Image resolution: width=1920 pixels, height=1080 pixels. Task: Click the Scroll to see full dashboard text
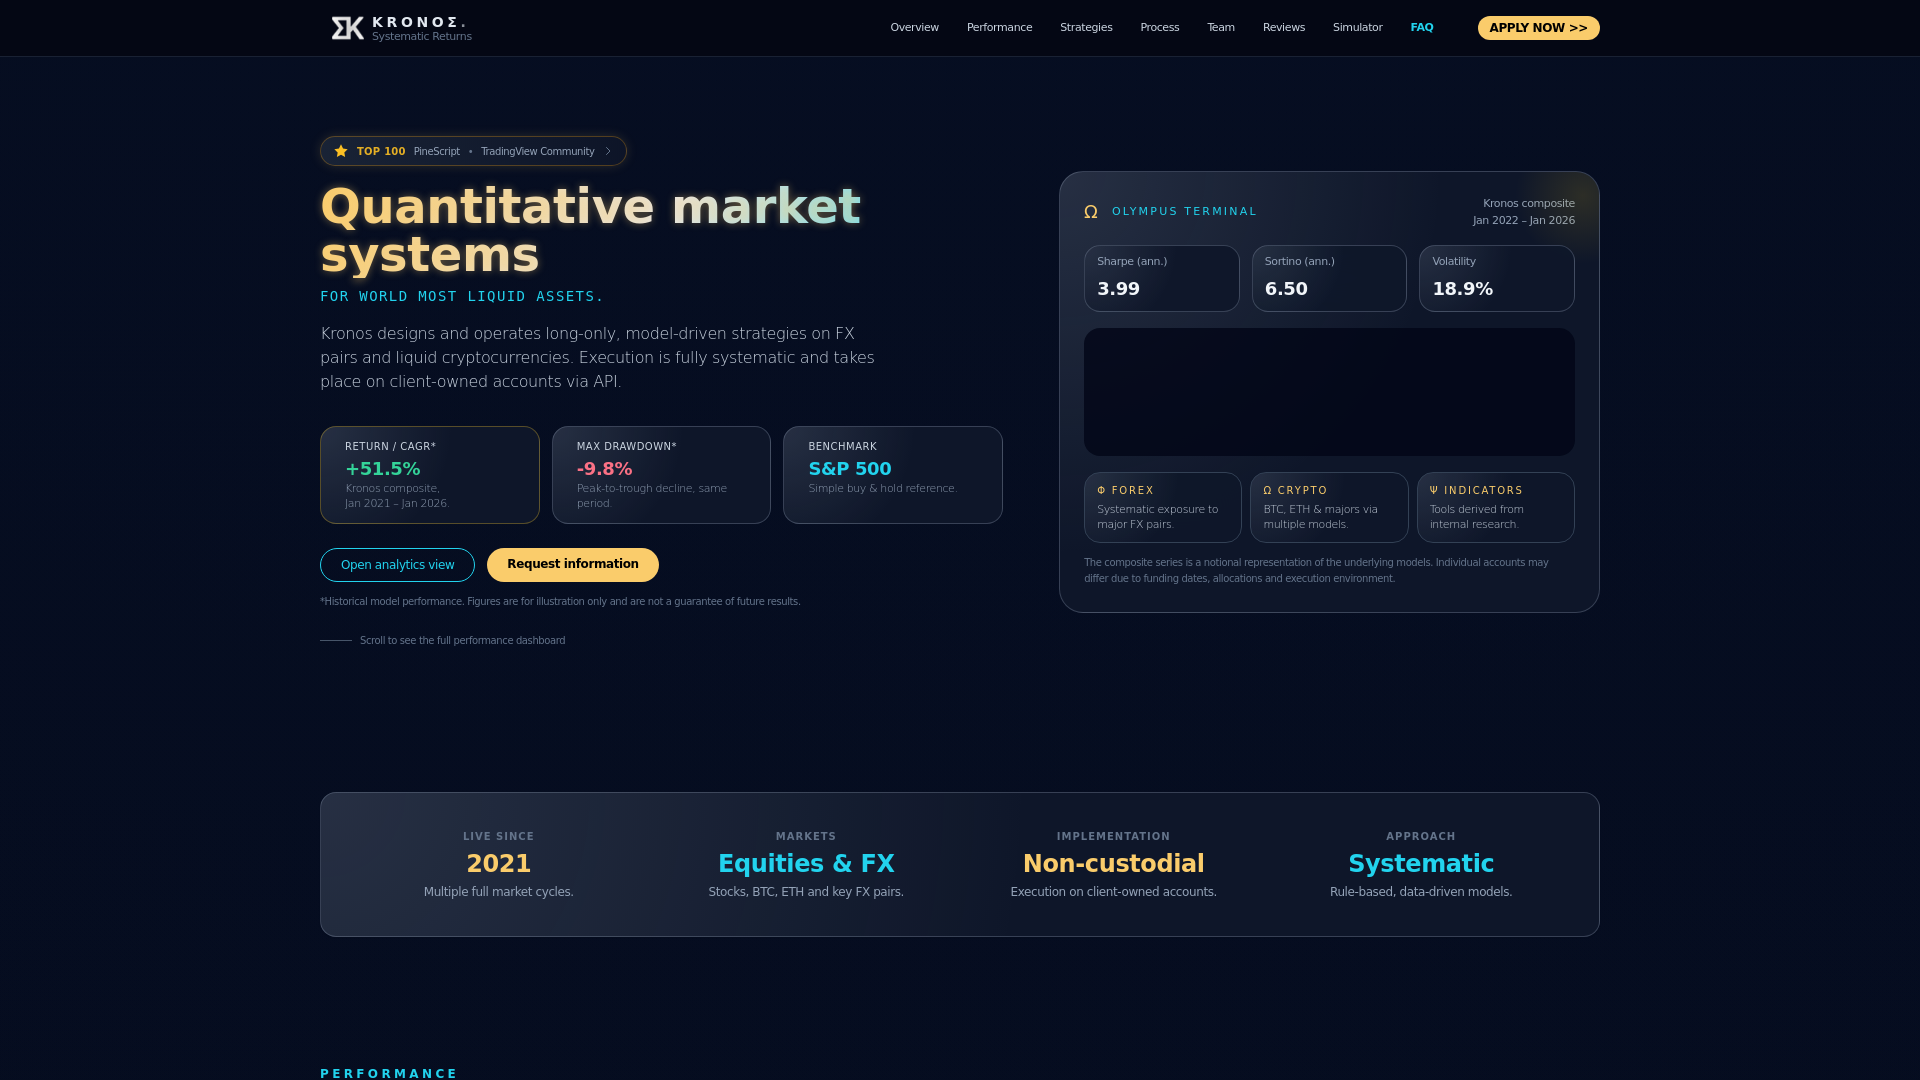click(x=462, y=641)
